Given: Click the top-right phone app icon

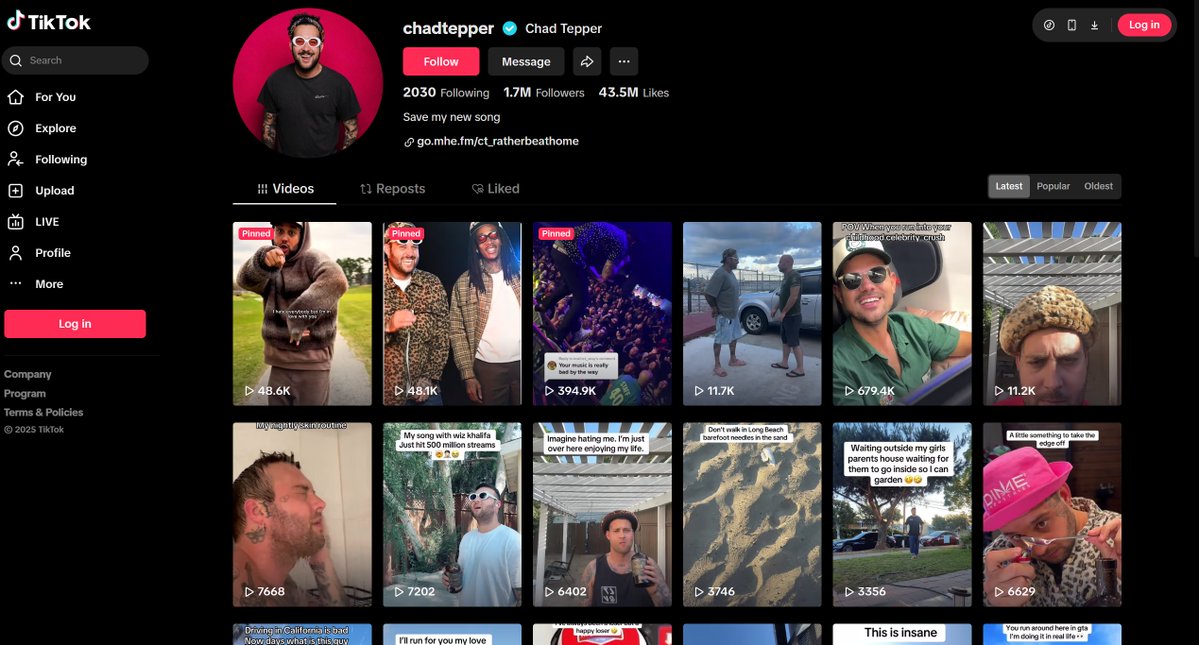Looking at the screenshot, I should pyautogui.click(x=1071, y=25).
